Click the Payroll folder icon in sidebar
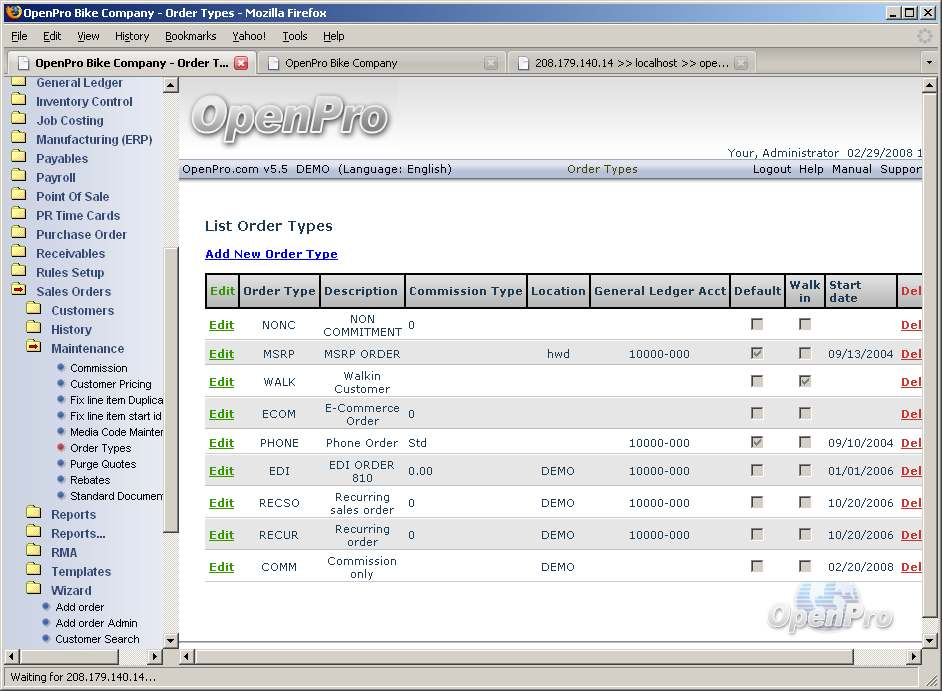Image resolution: width=942 pixels, height=691 pixels. (x=18, y=177)
